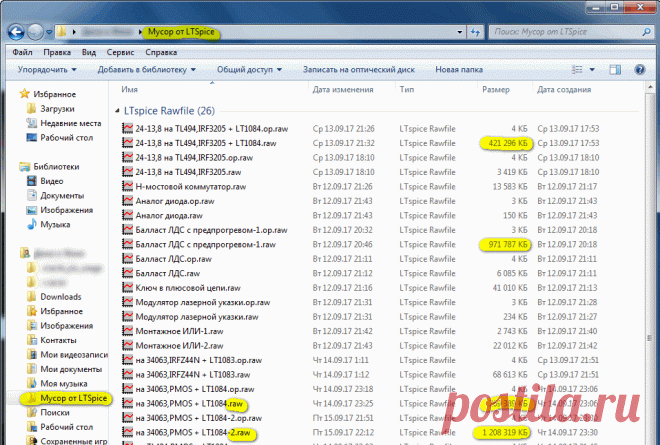
Task: Open Help with the question mark icon
Action: tap(640, 69)
